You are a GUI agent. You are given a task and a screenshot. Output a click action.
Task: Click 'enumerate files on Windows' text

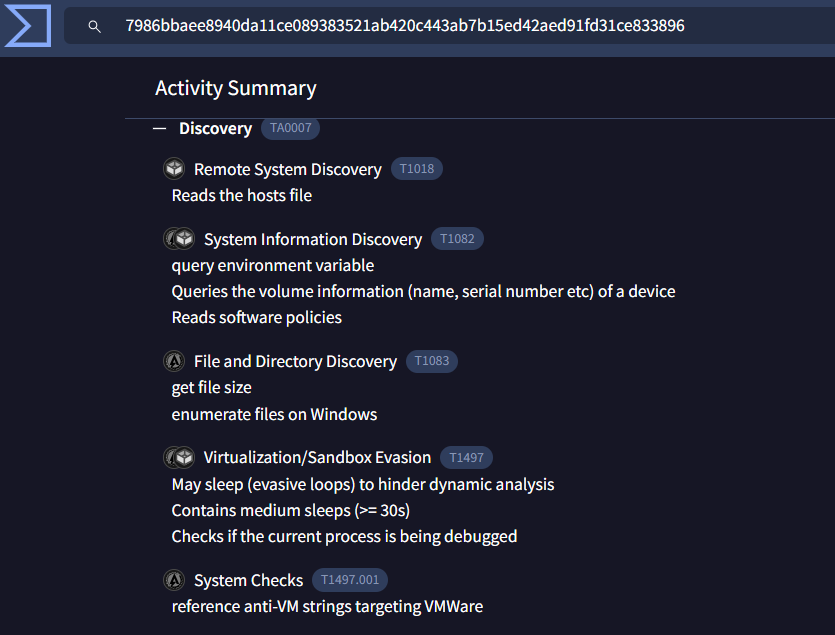274,414
